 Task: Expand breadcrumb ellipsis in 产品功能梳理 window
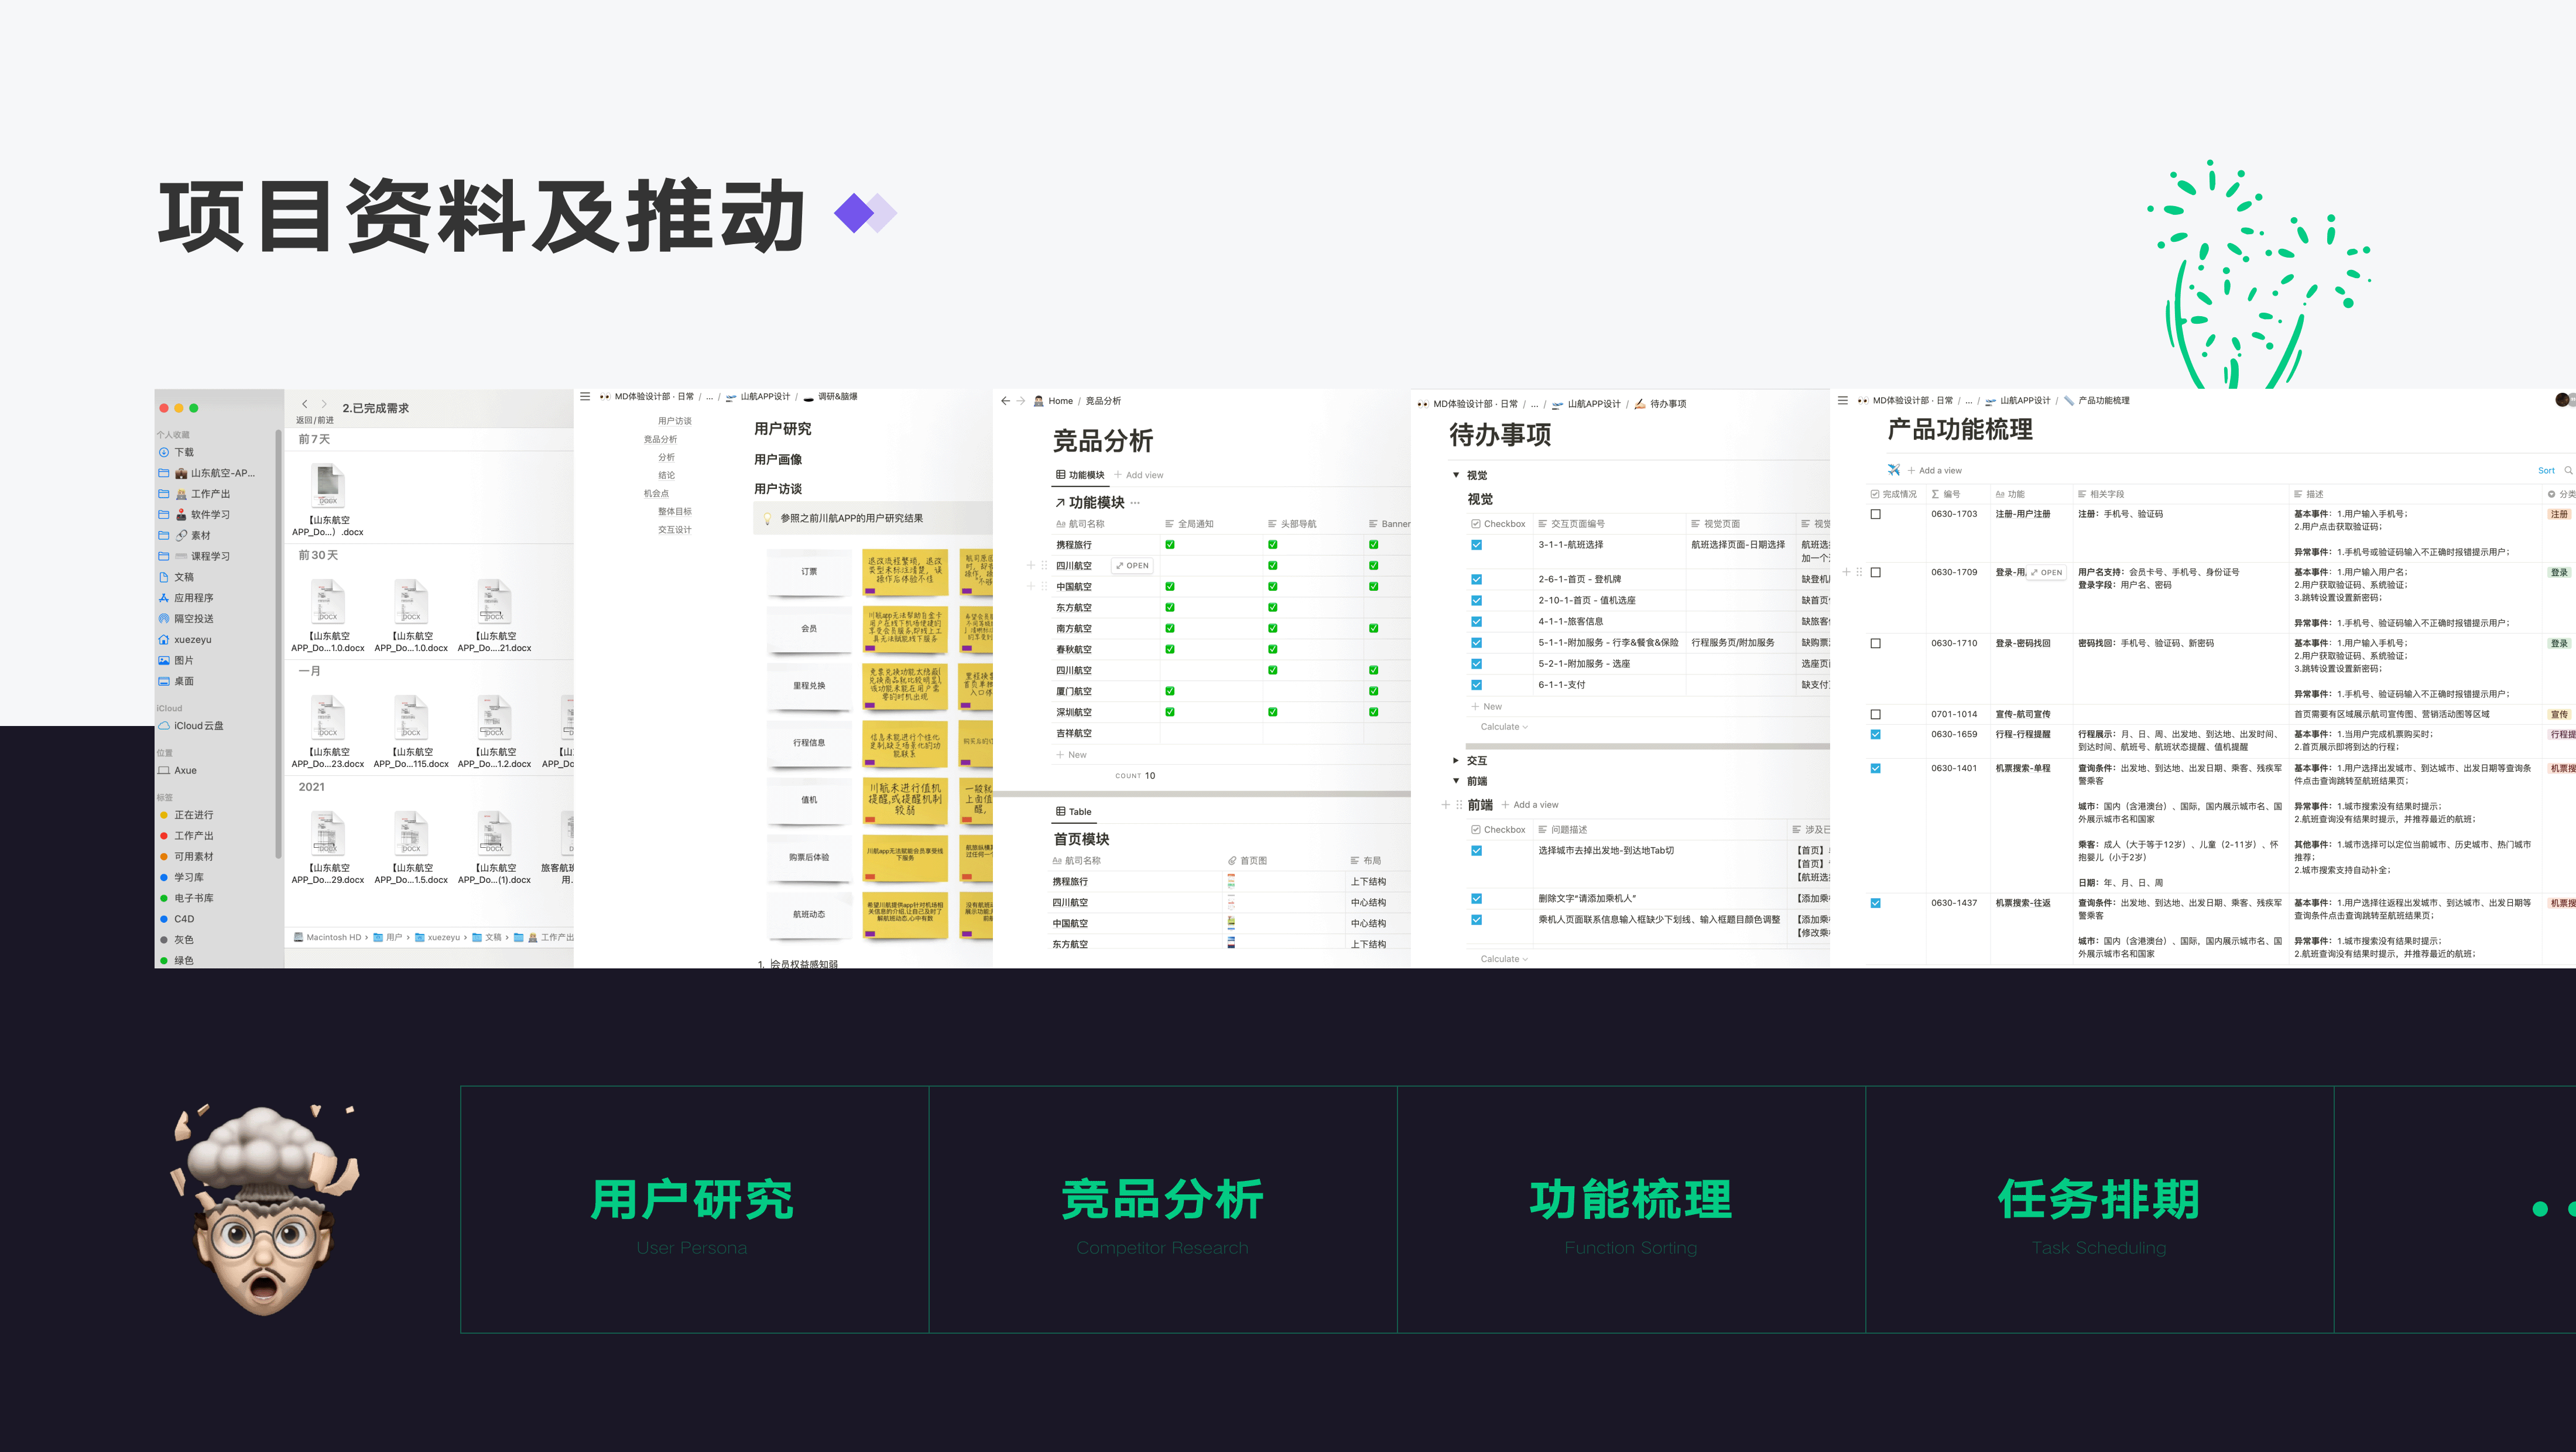tap(1968, 401)
